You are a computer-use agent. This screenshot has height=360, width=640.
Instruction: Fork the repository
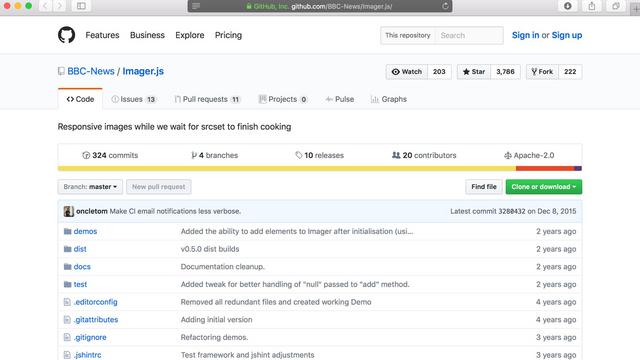(x=542, y=72)
